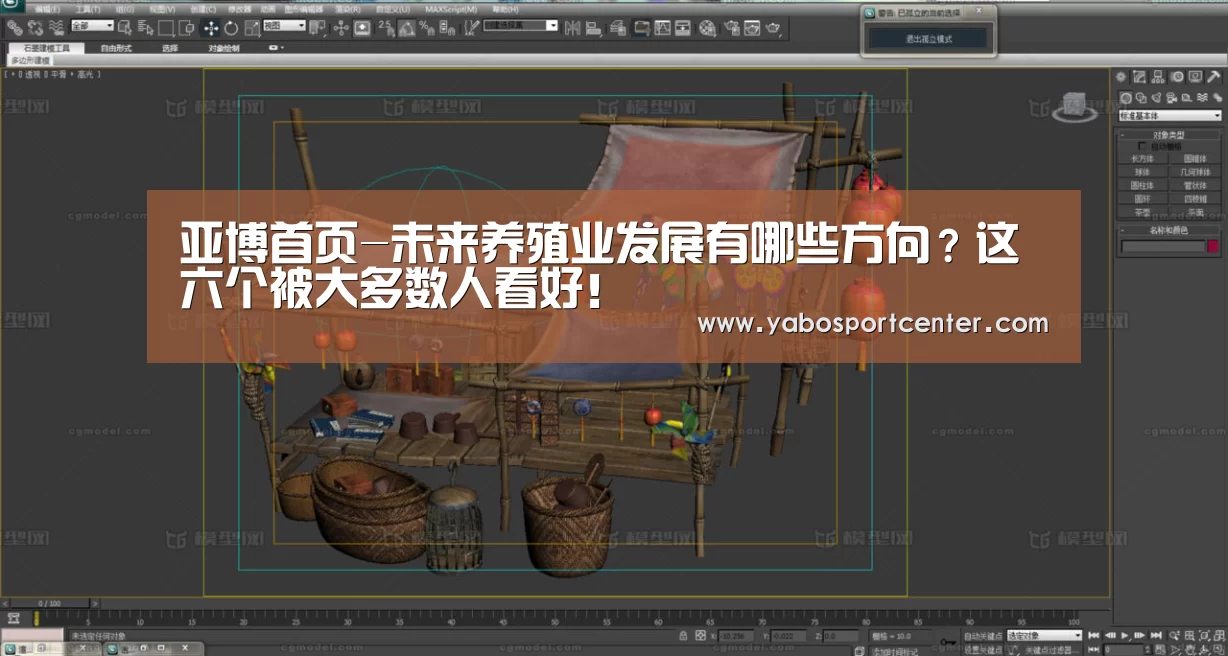Toggle the Percent Snap button

427,27
